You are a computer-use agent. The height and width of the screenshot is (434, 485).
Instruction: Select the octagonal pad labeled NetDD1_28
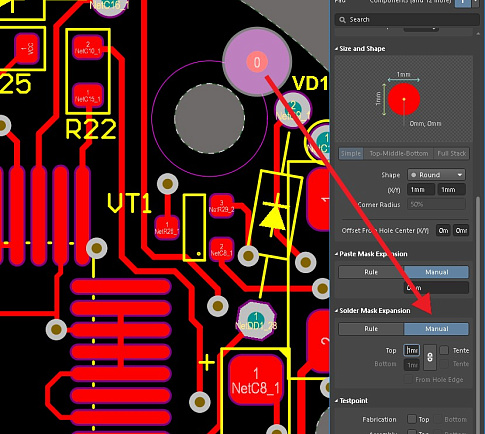pyautogui.click(x=256, y=320)
